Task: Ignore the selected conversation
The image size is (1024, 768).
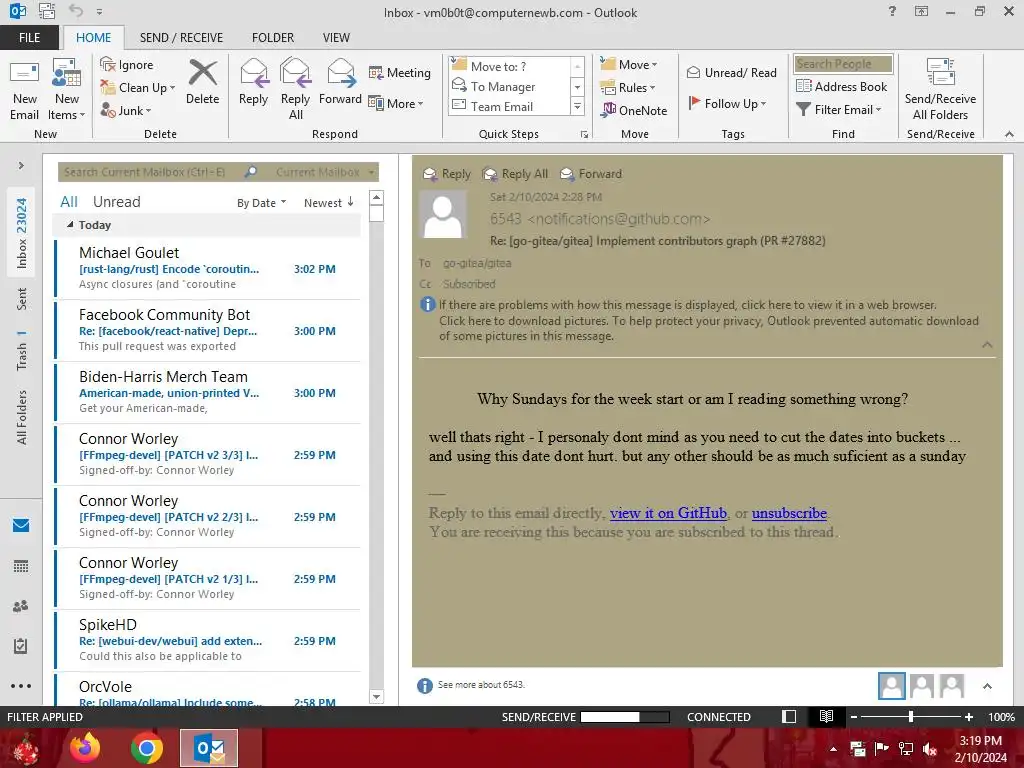Action: click(127, 65)
